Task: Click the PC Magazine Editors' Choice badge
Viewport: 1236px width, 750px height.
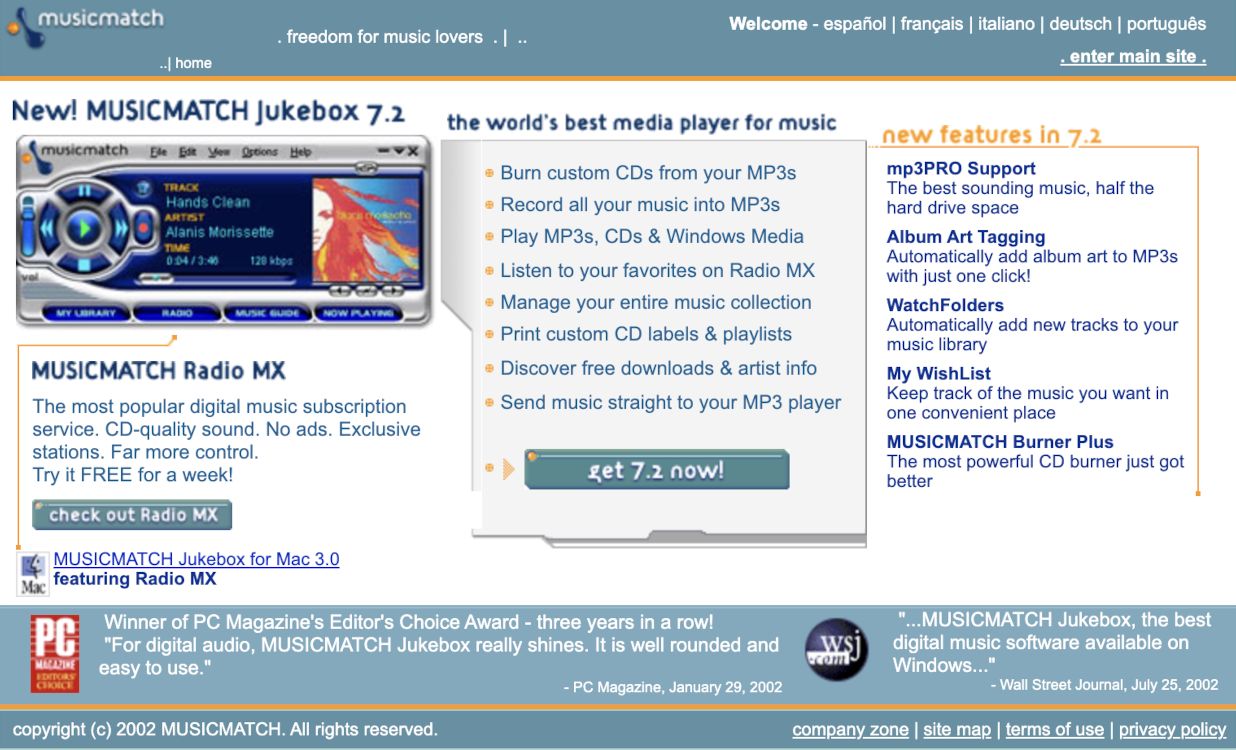Action: pyautogui.click(x=54, y=654)
